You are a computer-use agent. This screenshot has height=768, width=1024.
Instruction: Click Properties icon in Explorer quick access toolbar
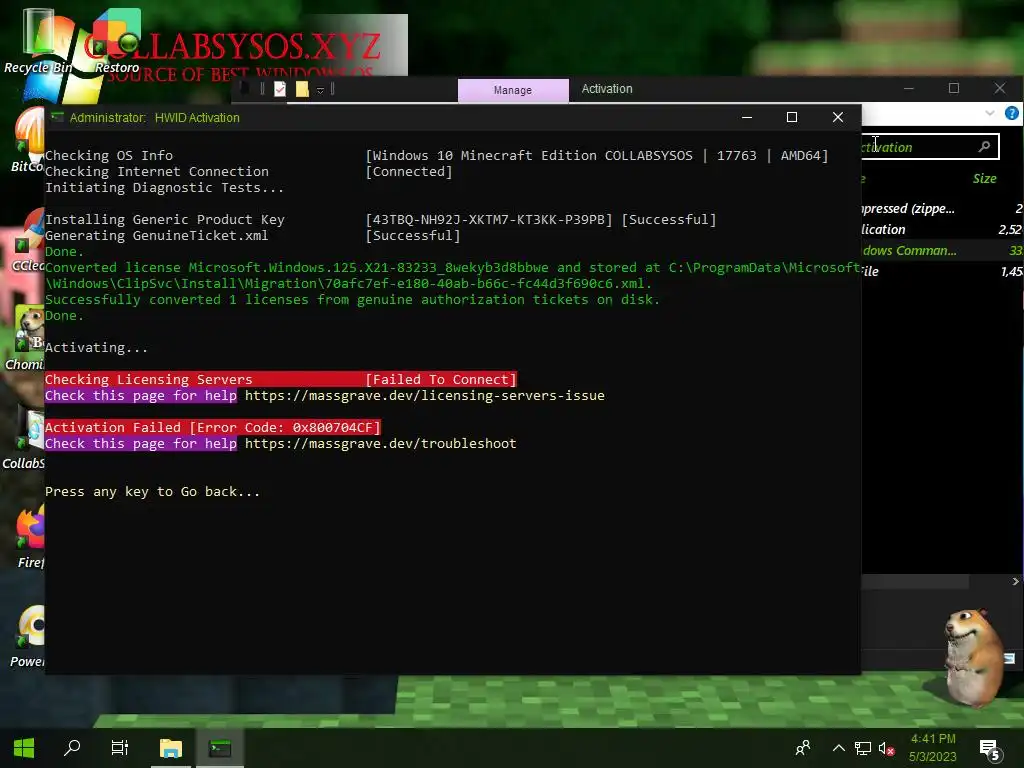point(280,89)
